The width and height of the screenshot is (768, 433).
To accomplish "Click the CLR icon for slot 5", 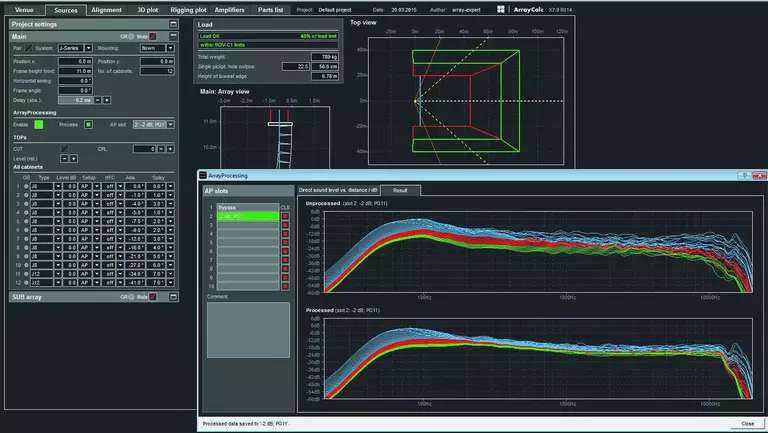I will (x=285, y=240).
